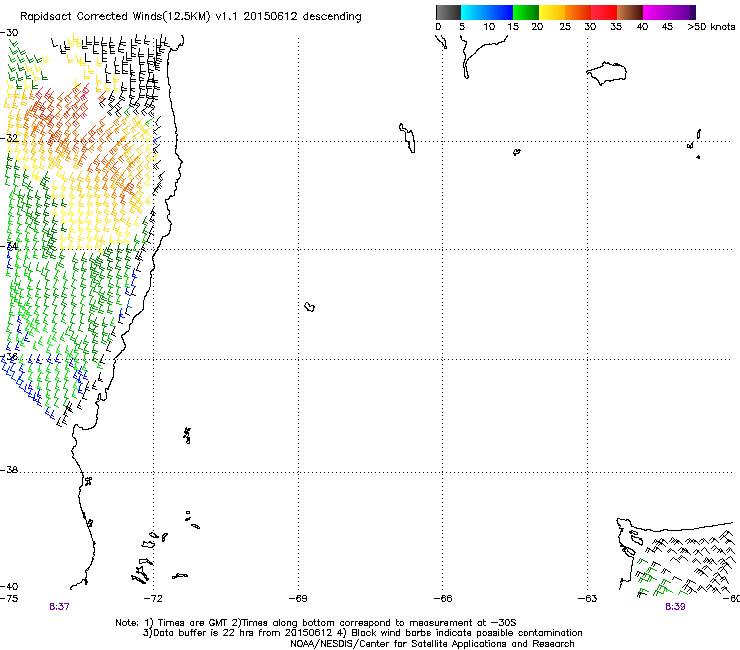Click the purple time label 'B:37'
Image resolution: width=740 pixels, height=650 pixels.
[x=59, y=607]
